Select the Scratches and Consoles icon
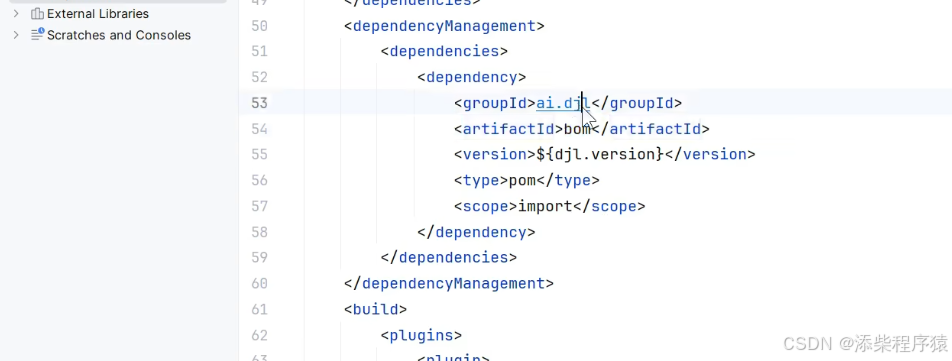Viewport: 952px width, 361px height. (37, 35)
